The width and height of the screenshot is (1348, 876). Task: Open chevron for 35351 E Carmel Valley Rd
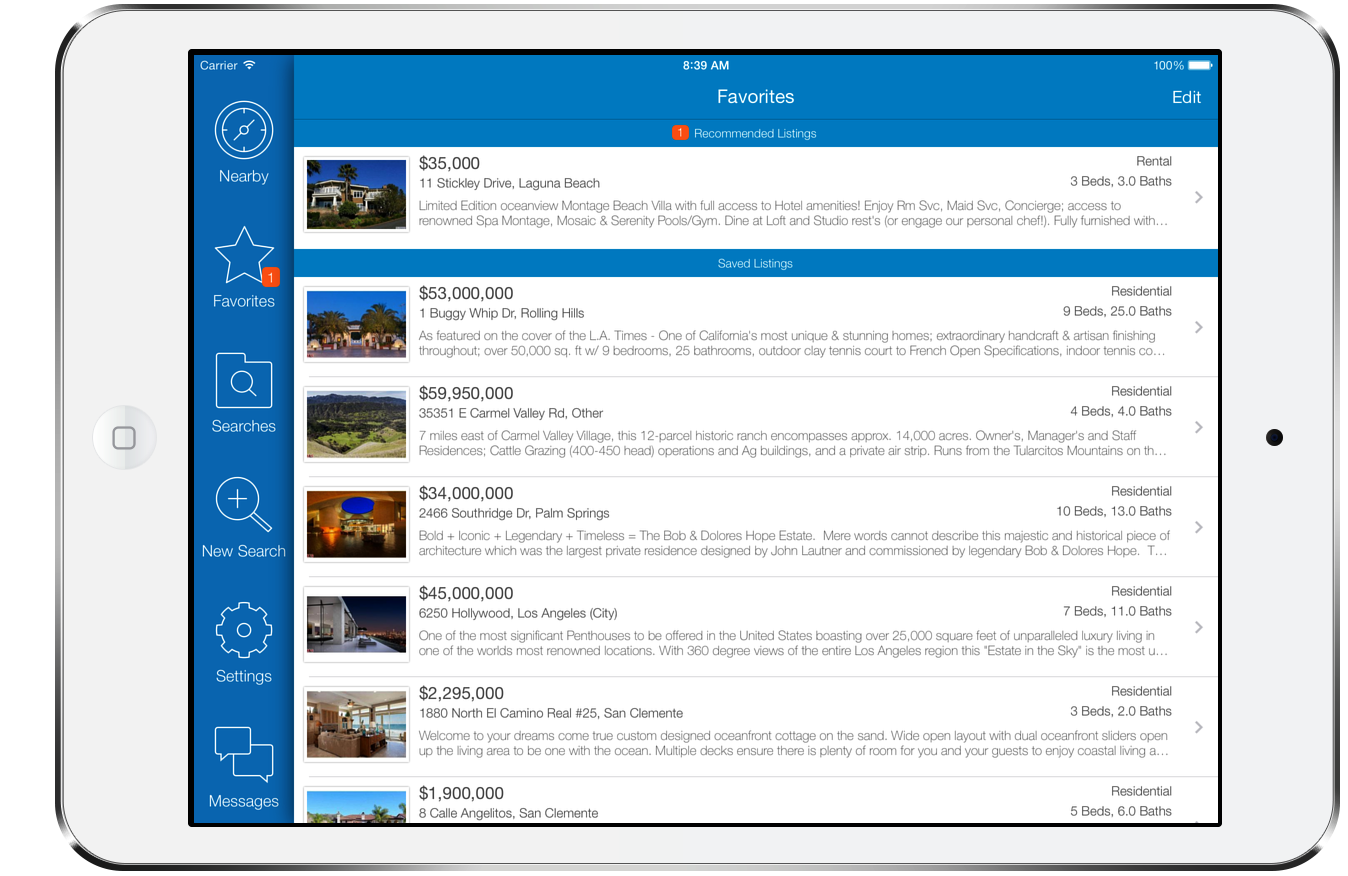pos(1199,428)
